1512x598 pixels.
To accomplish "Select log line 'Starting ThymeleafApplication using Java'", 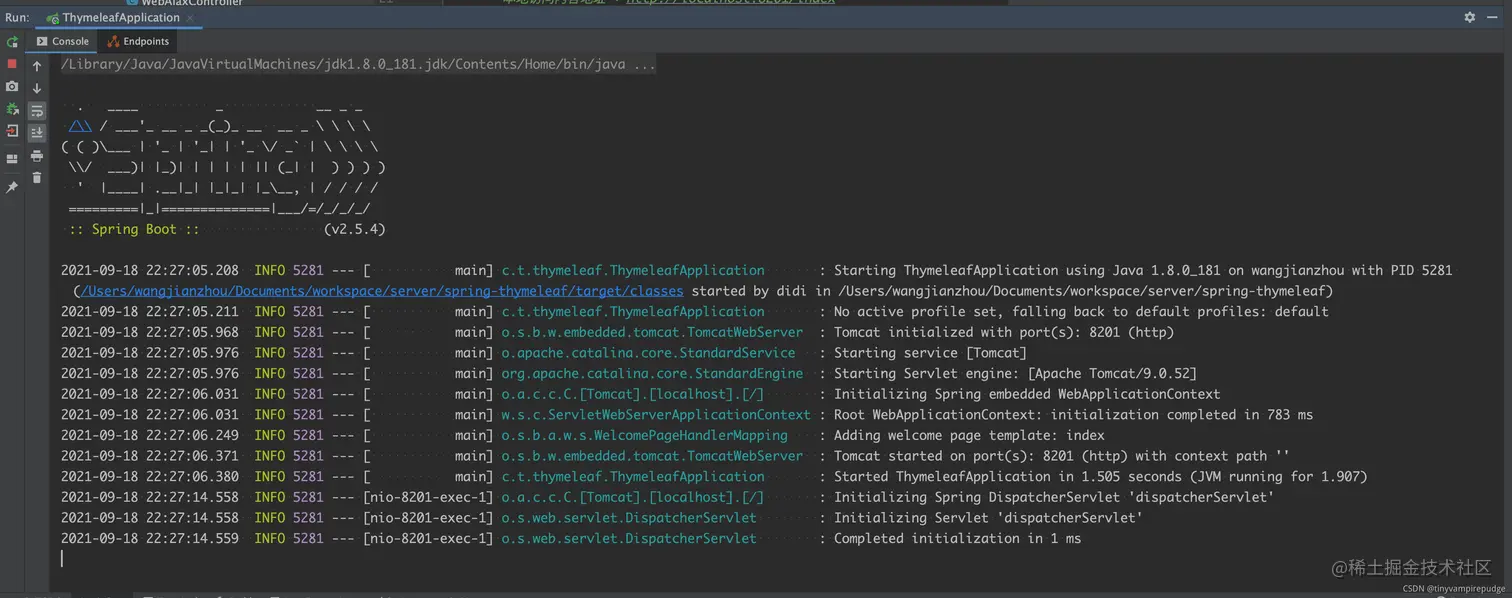I will (x=1143, y=270).
